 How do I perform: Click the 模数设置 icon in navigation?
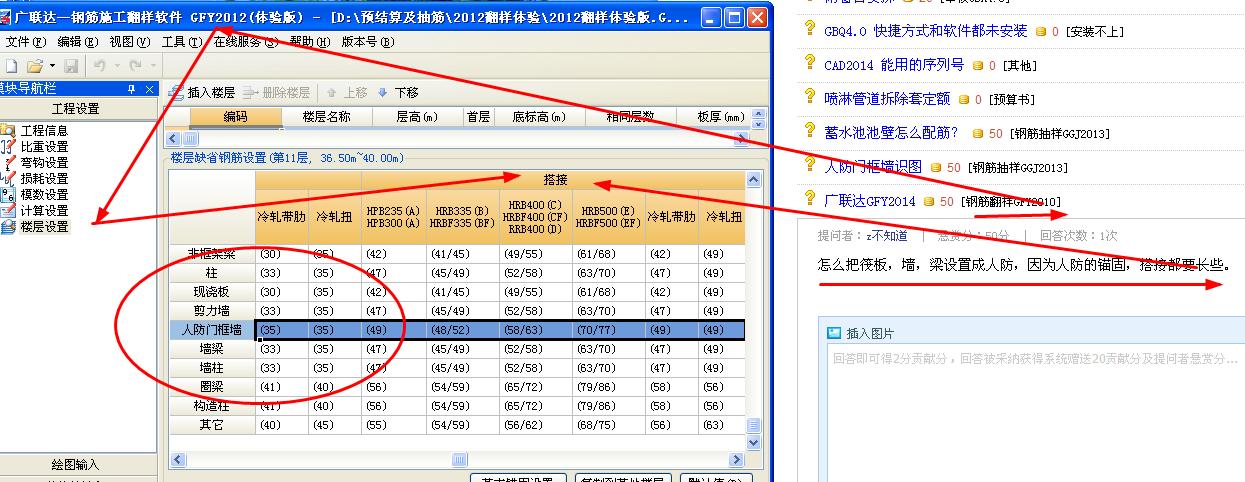pyautogui.click(x=8, y=195)
